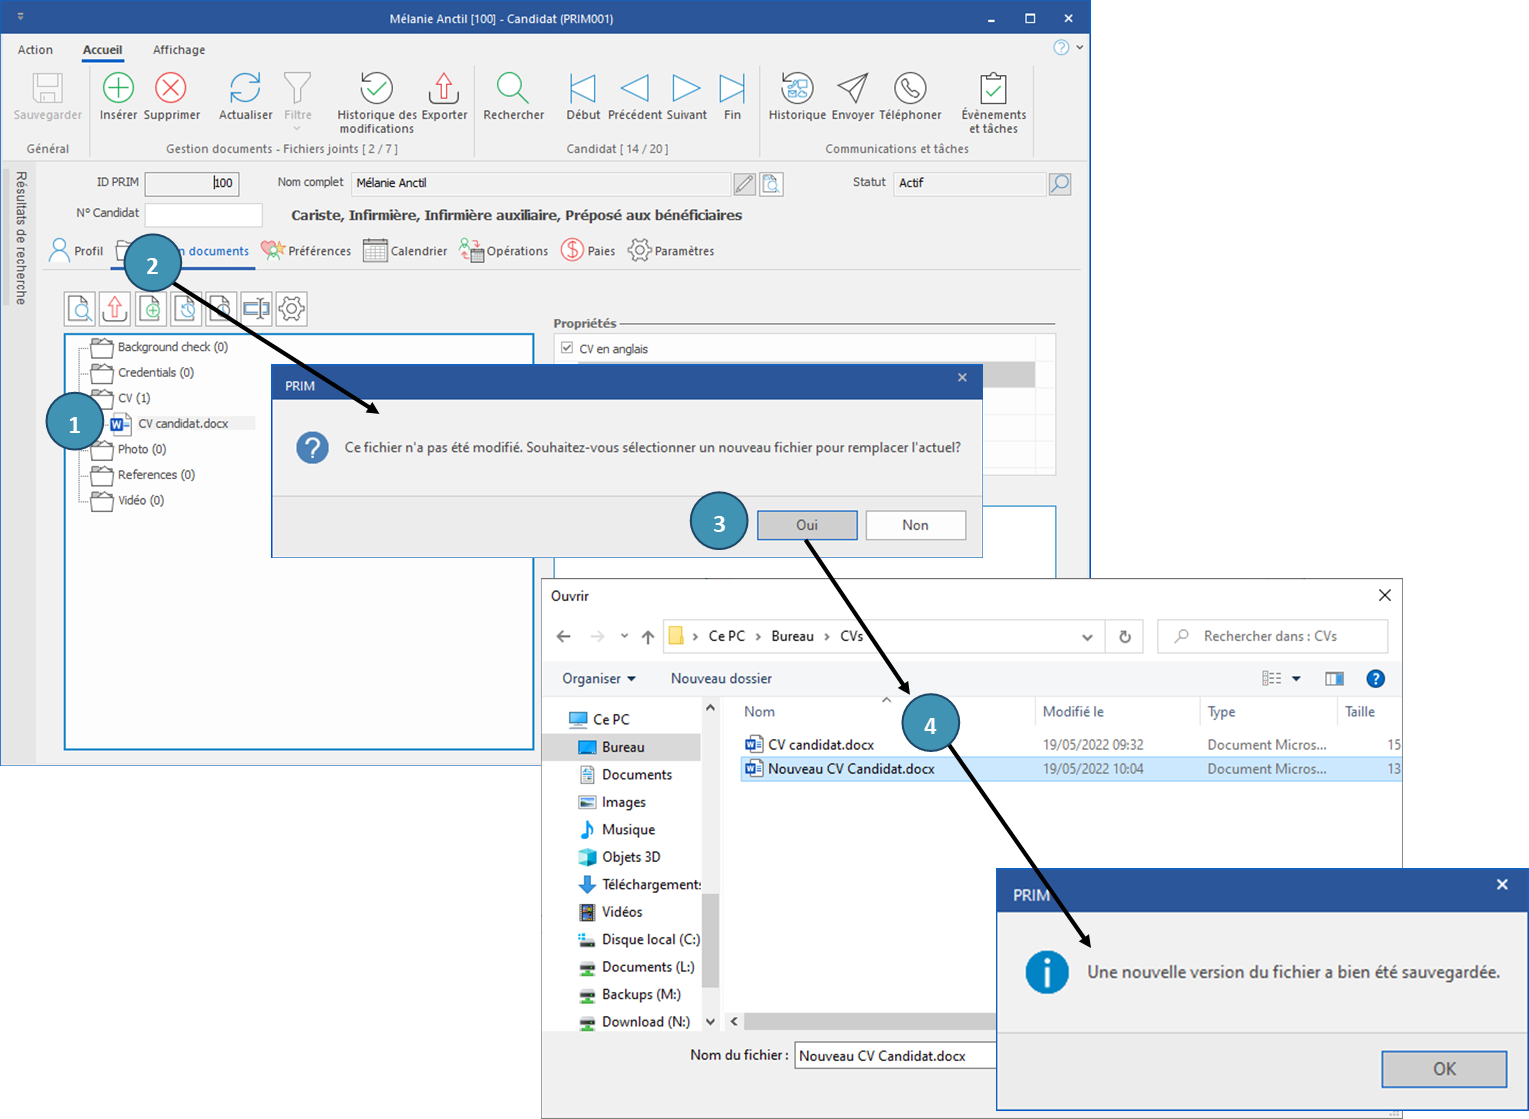The image size is (1529, 1119).
Task: Open Historique des modifications
Action: coord(376,89)
